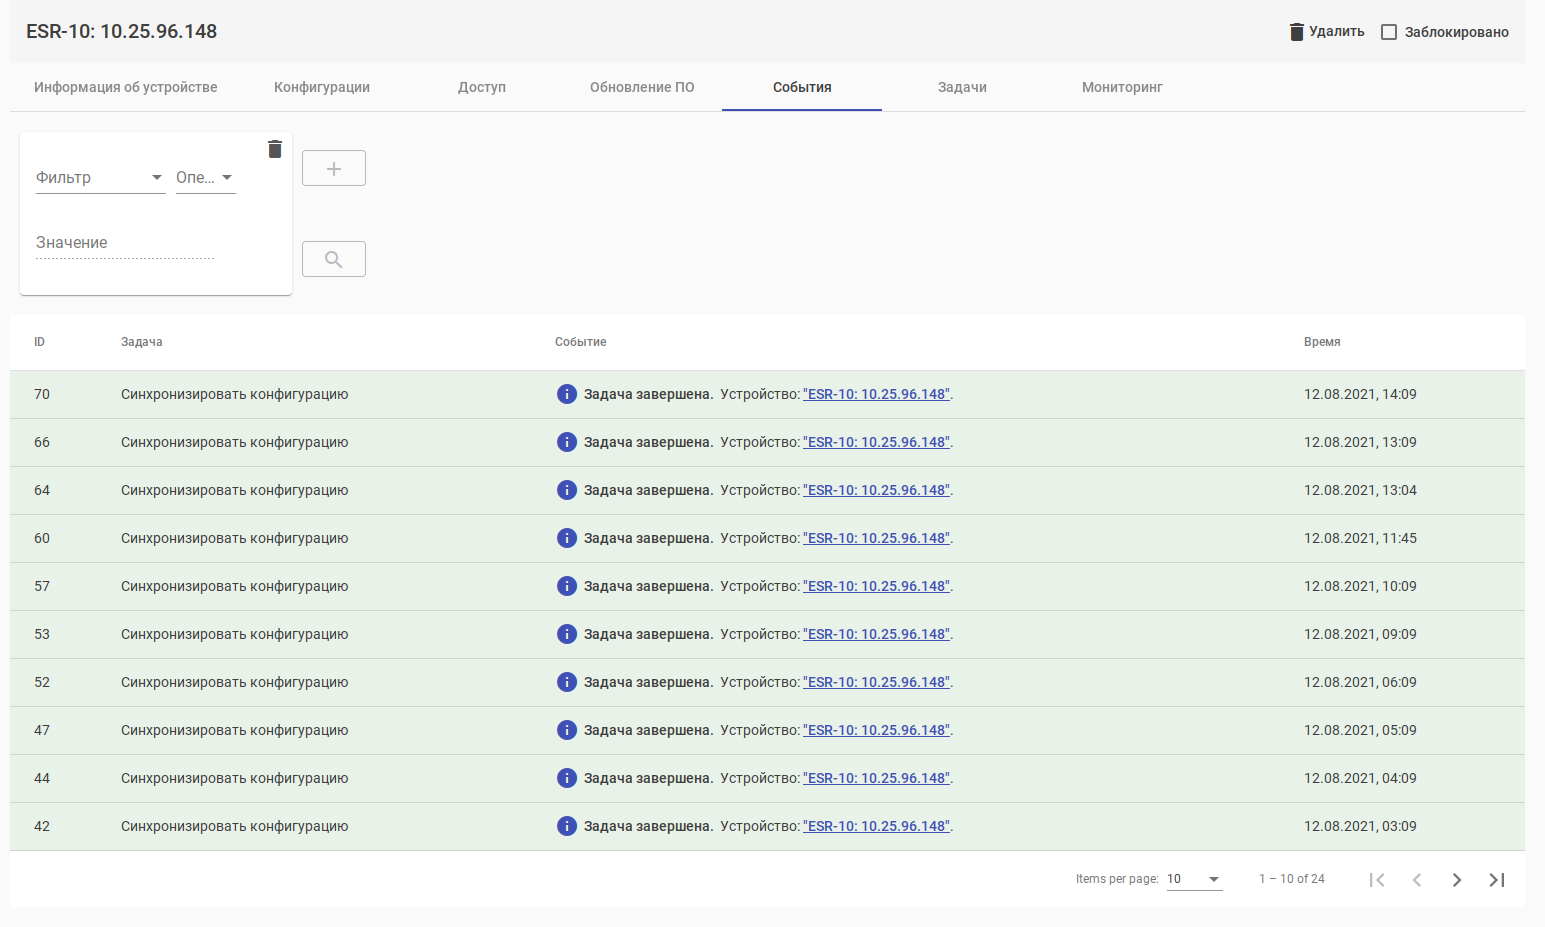Click info icon for event ID 42
1545x927 pixels.
coord(567,826)
